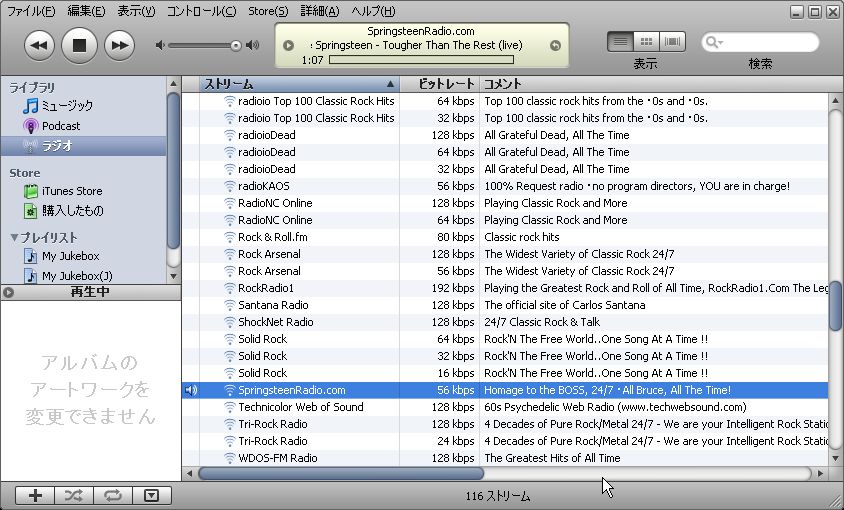The image size is (844, 510).
Task: Click the stream list vertical scrollbar thumb
Action: tap(835, 305)
